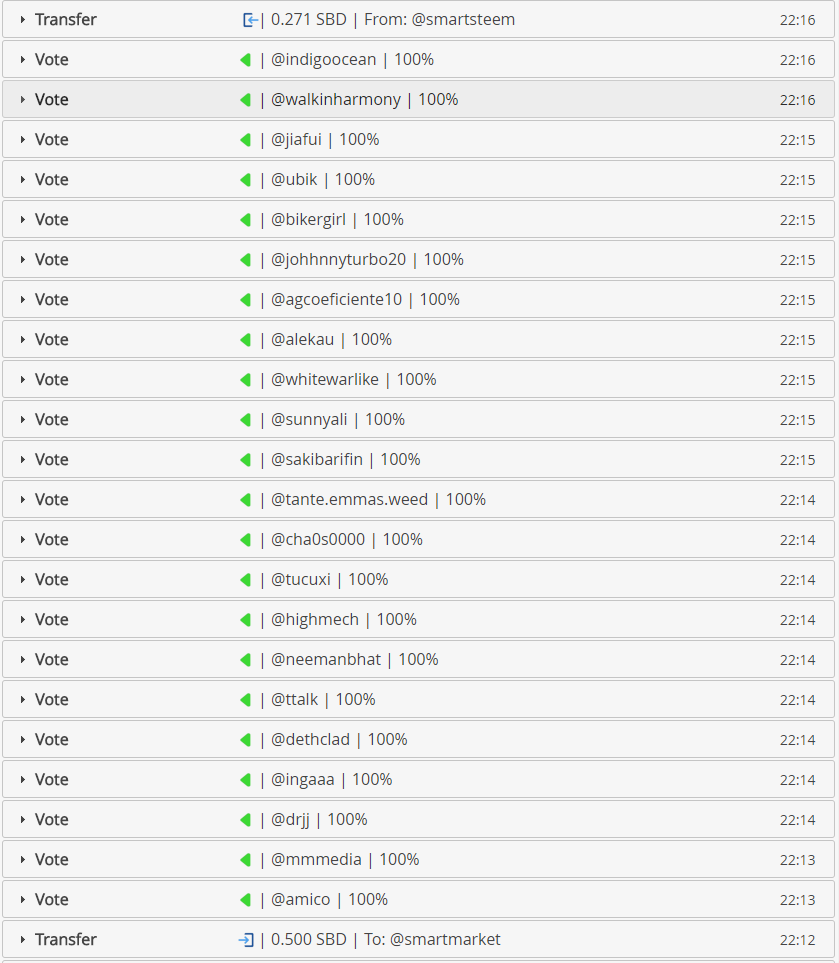Expand the Vote row for @alekau
This screenshot has height=963, width=839.
click(x=23, y=339)
